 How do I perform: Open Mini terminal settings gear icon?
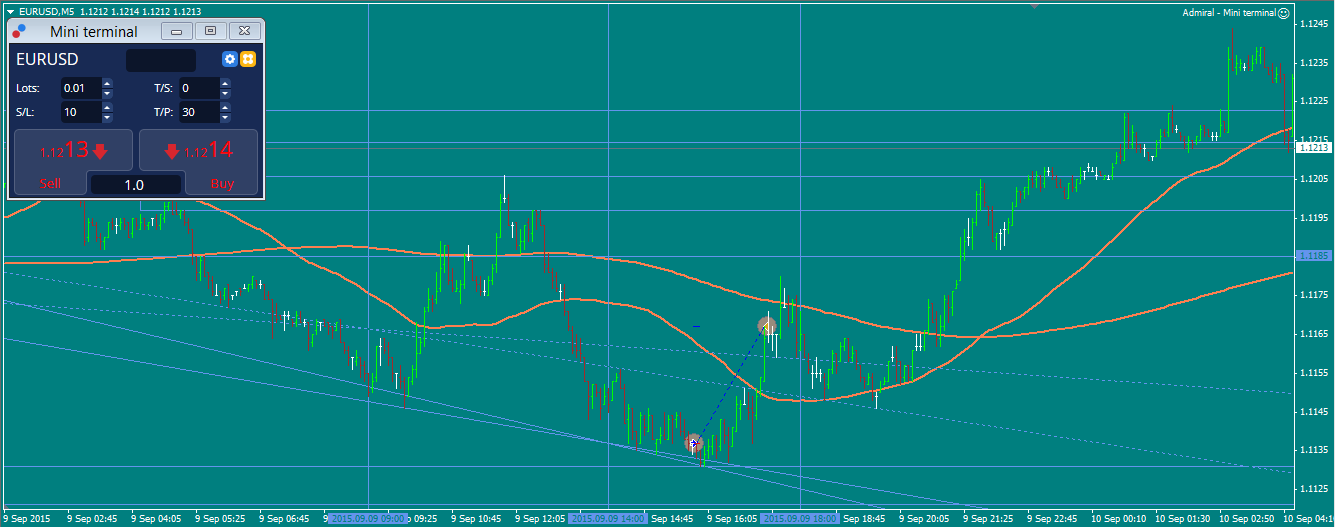point(230,59)
